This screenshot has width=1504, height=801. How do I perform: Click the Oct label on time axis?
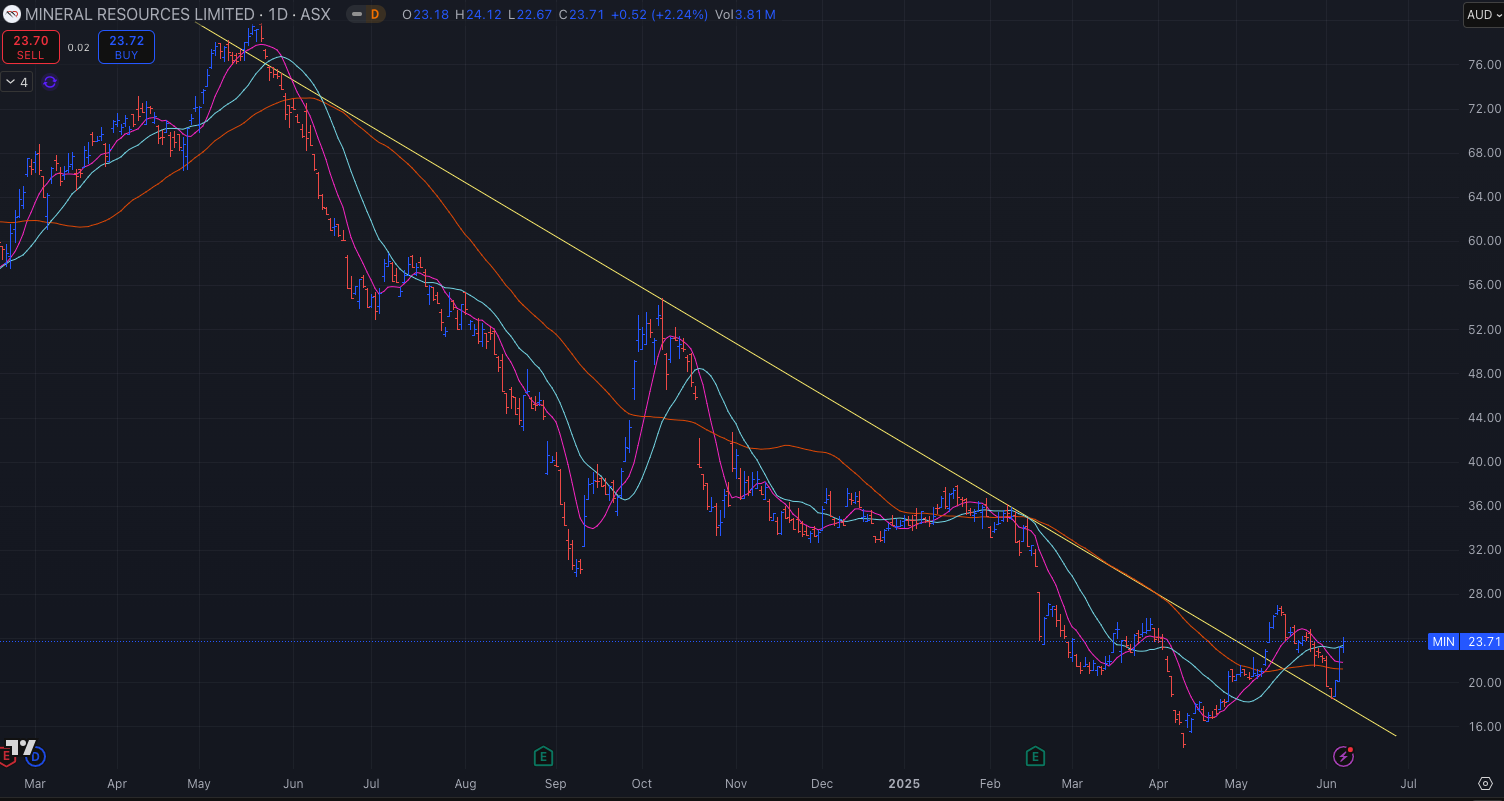point(642,783)
